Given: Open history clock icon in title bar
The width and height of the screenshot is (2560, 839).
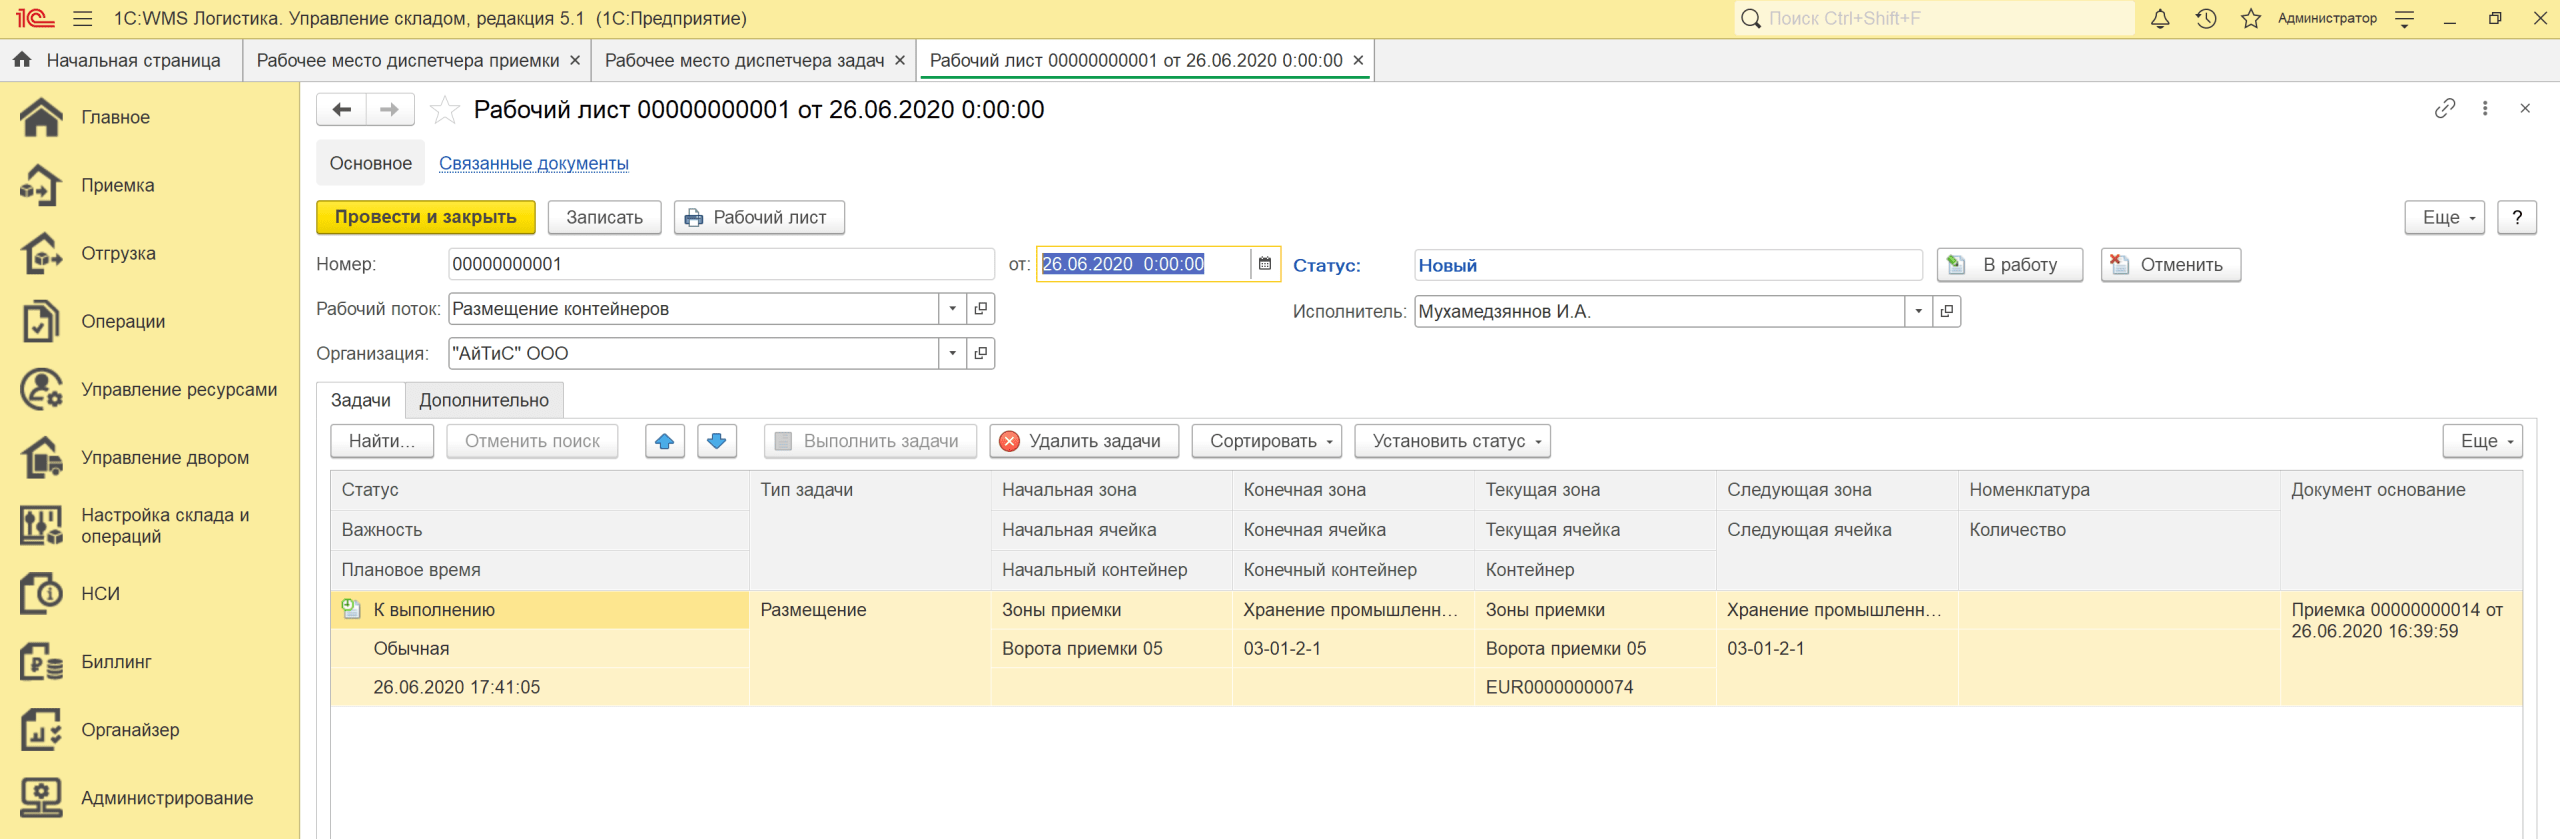Looking at the screenshot, I should click(x=2206, y=18).
